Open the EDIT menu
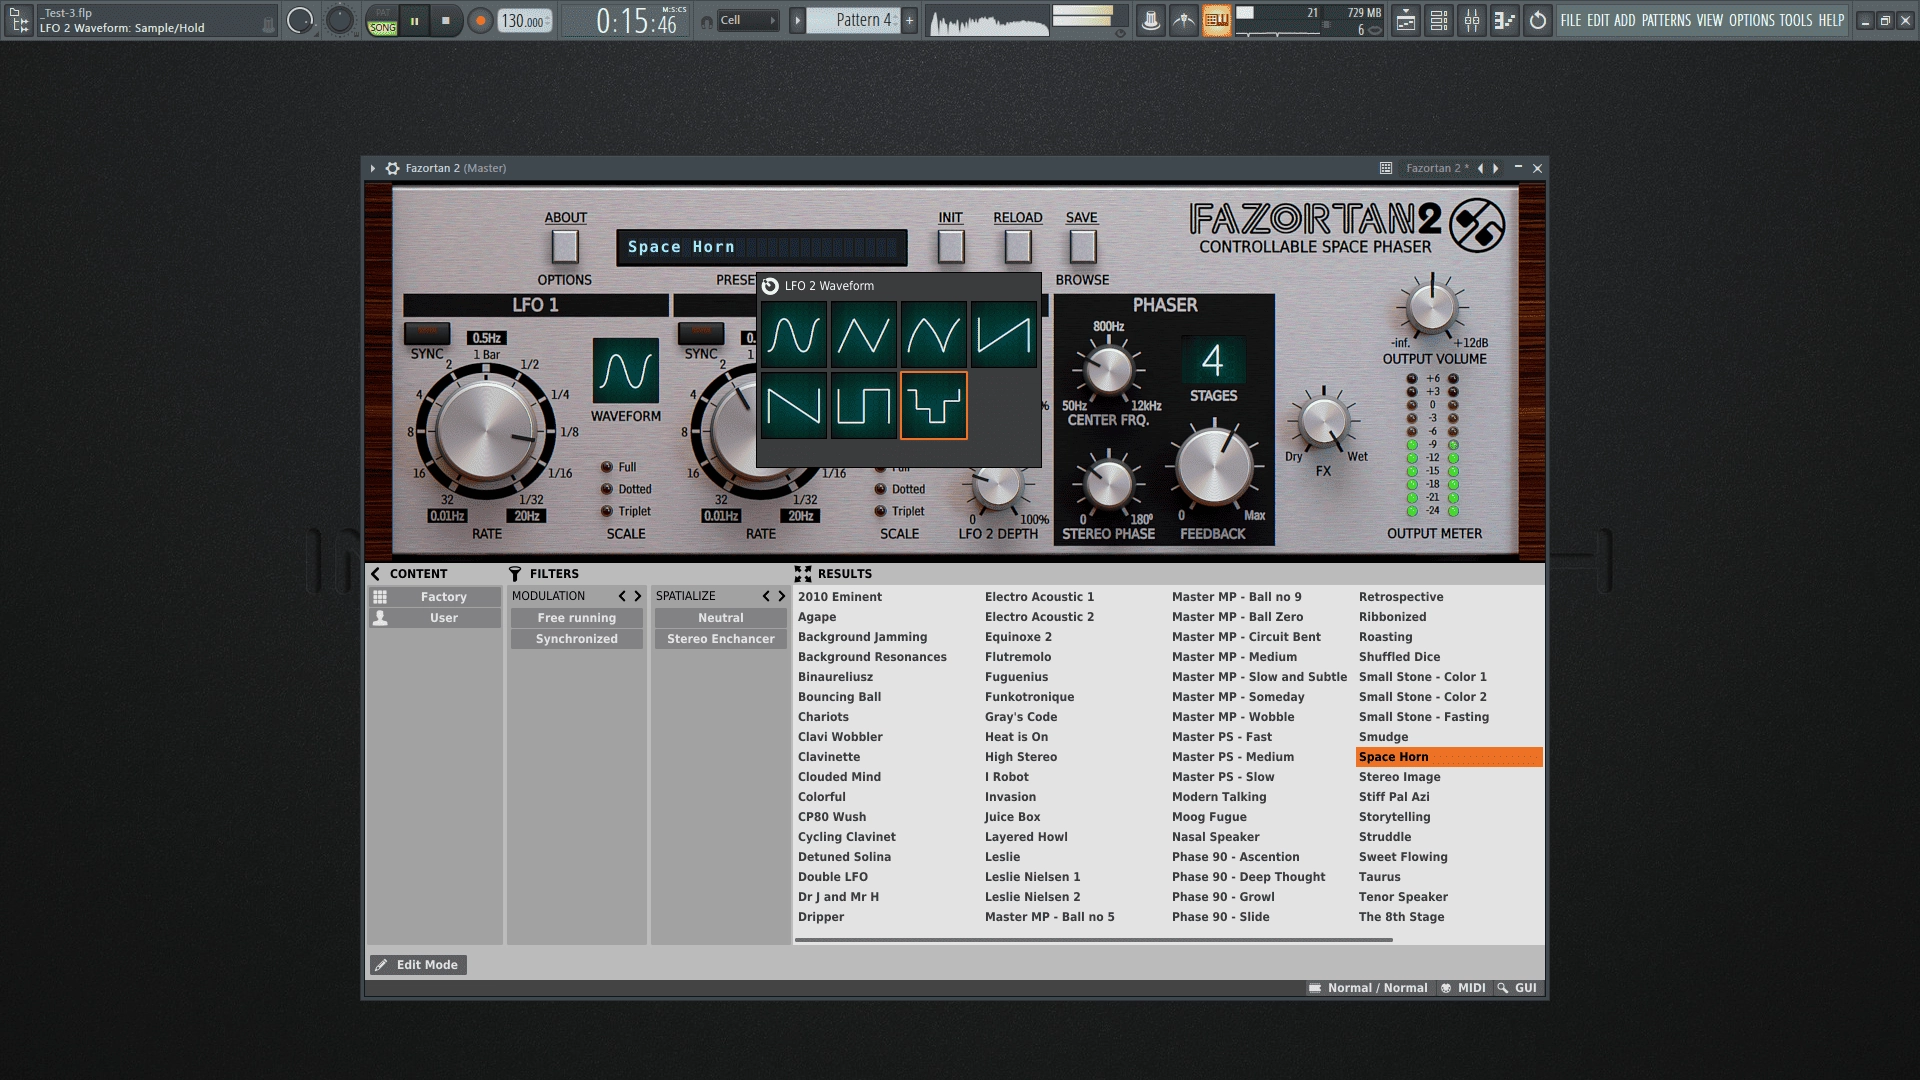 pos(1598,20)
